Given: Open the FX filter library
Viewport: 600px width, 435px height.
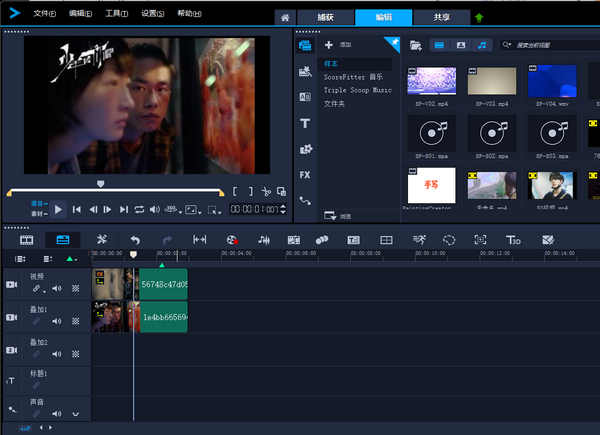Looking at the screenshot, I should 305,174.
